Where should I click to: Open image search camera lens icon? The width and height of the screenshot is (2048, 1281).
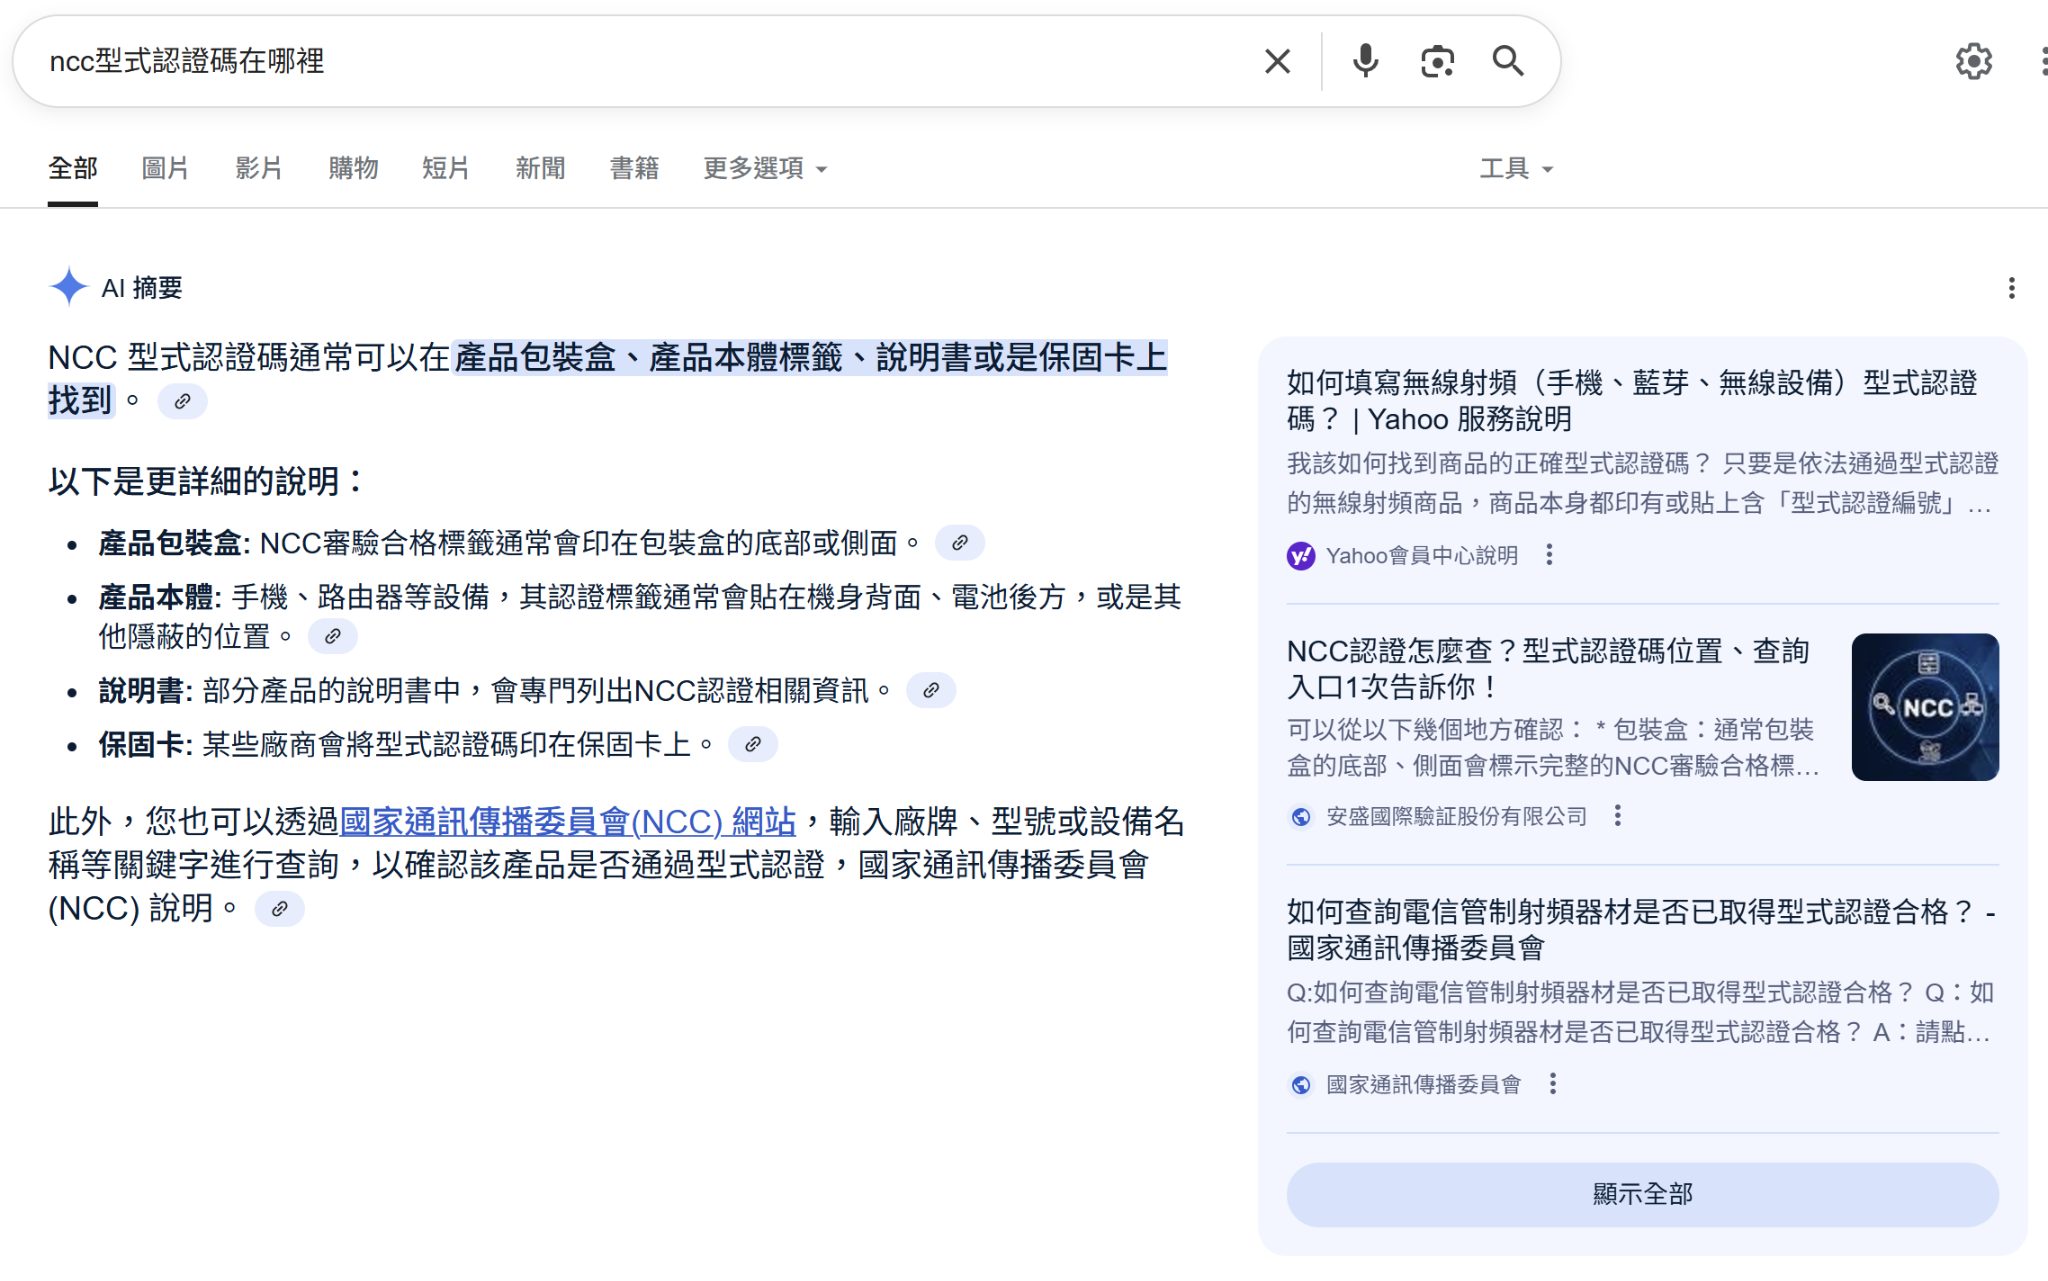pos(1437,61)
